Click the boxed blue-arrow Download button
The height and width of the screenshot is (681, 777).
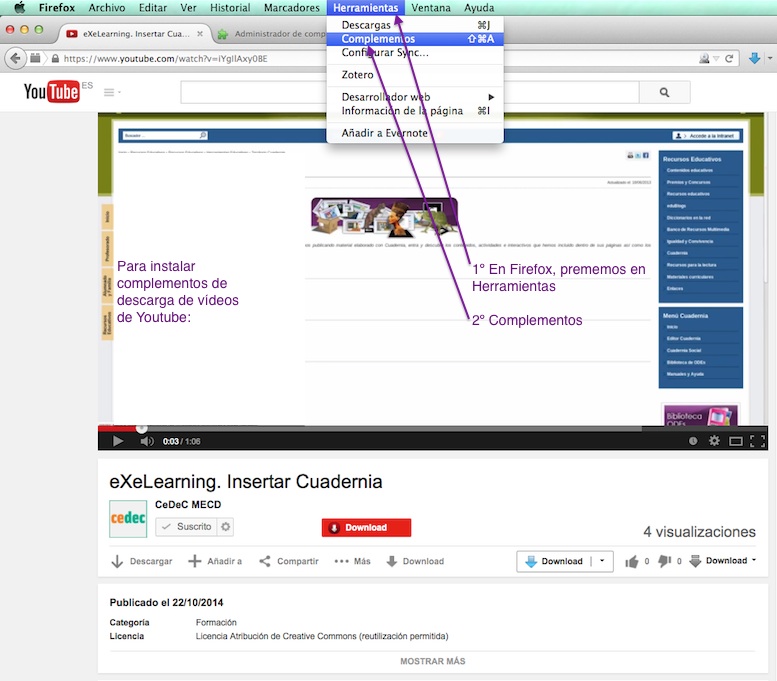555,561
